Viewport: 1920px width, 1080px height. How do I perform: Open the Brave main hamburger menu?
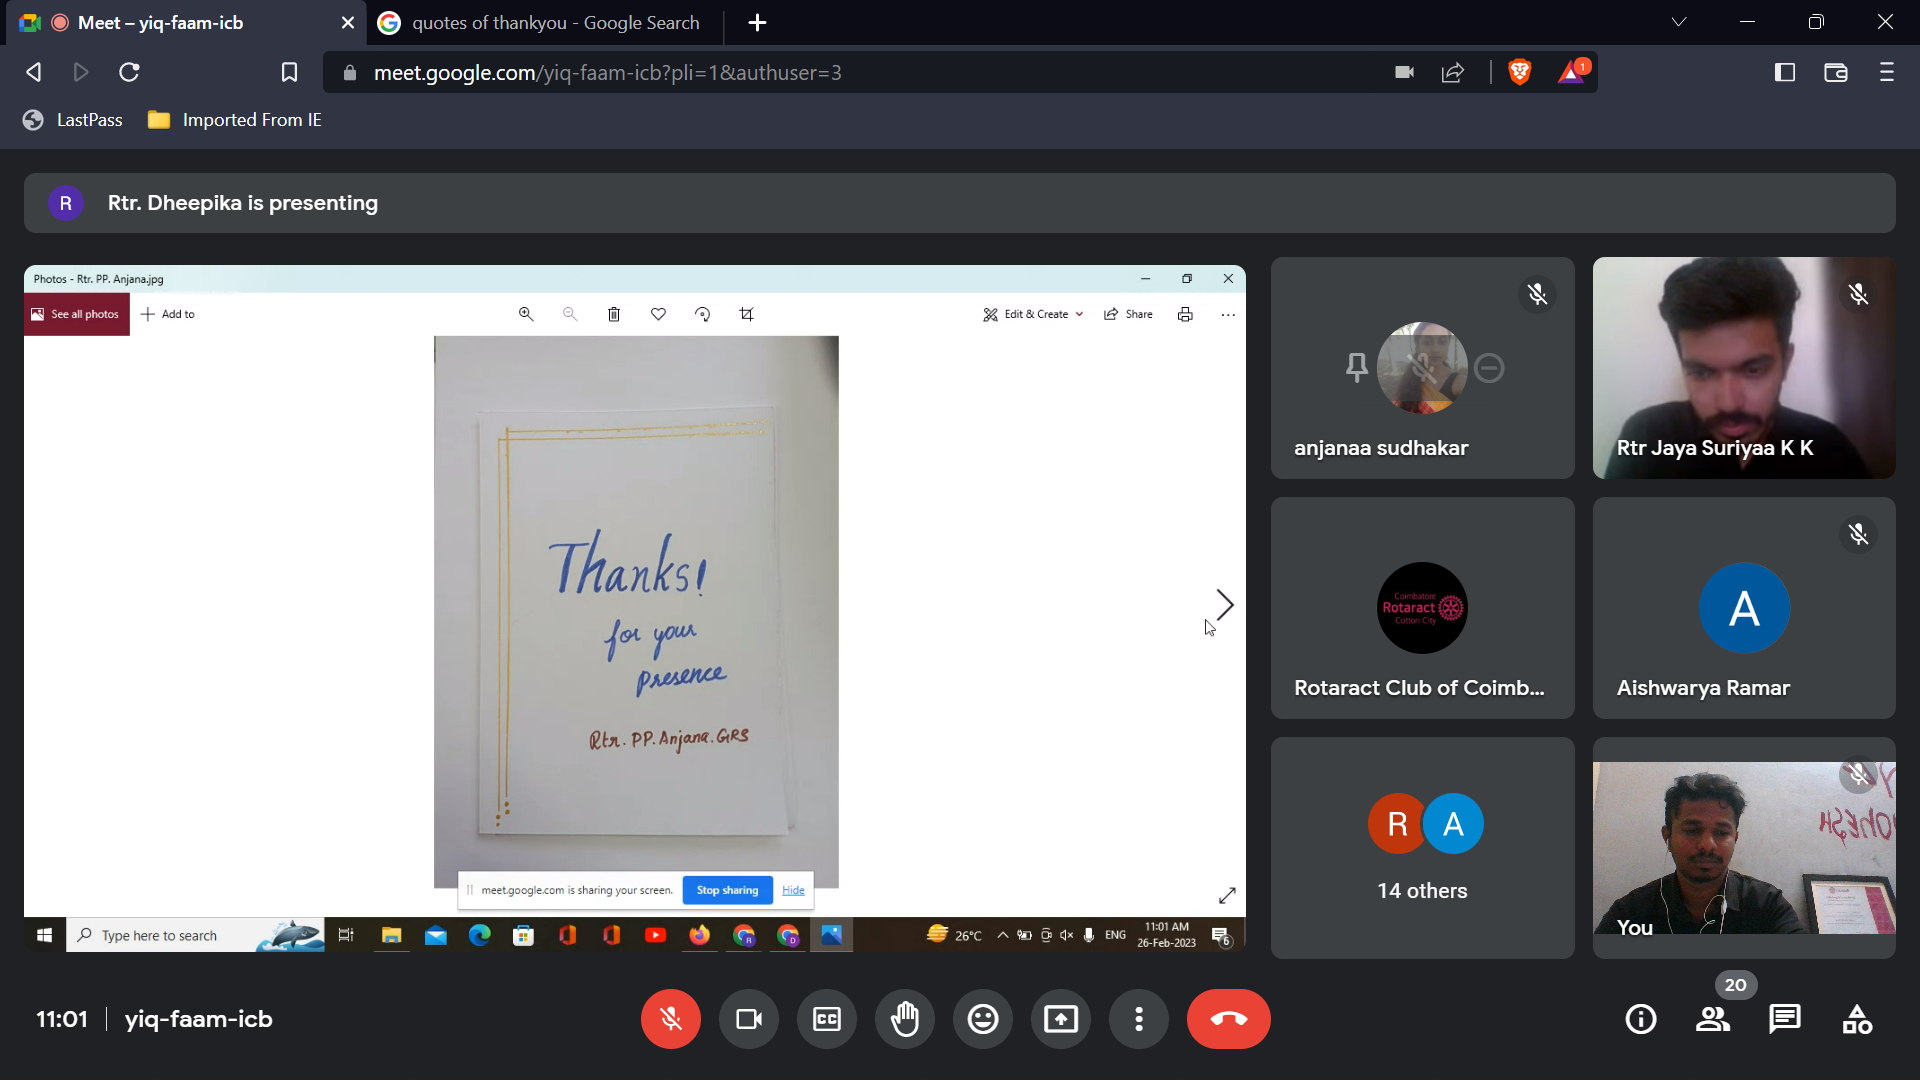(x=1887, y=72)
